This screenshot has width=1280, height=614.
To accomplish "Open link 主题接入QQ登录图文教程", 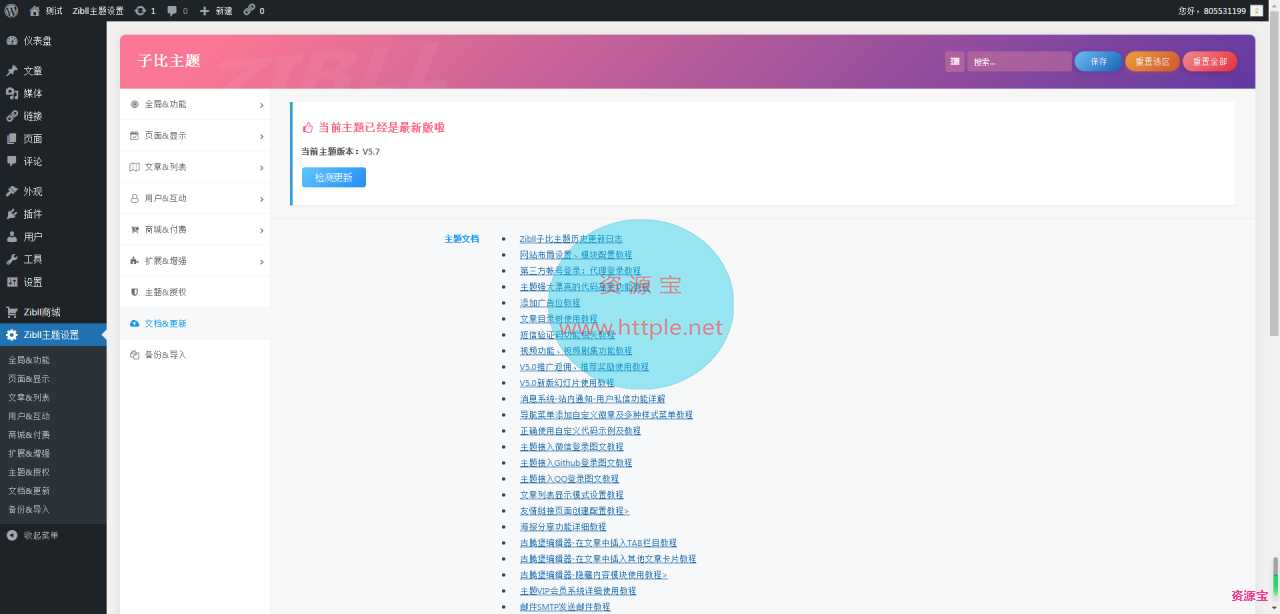I will coord(569,479).
